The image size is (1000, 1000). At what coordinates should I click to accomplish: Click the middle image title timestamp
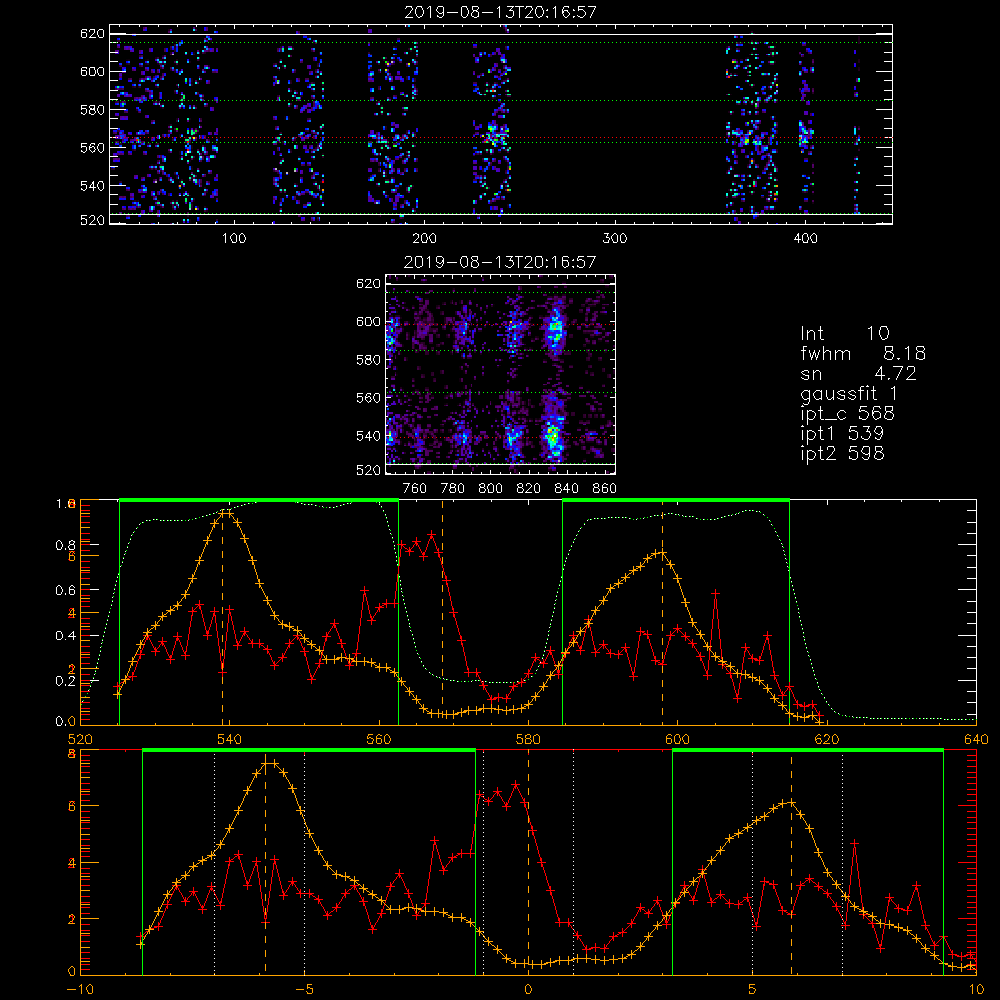coord(500,262)
